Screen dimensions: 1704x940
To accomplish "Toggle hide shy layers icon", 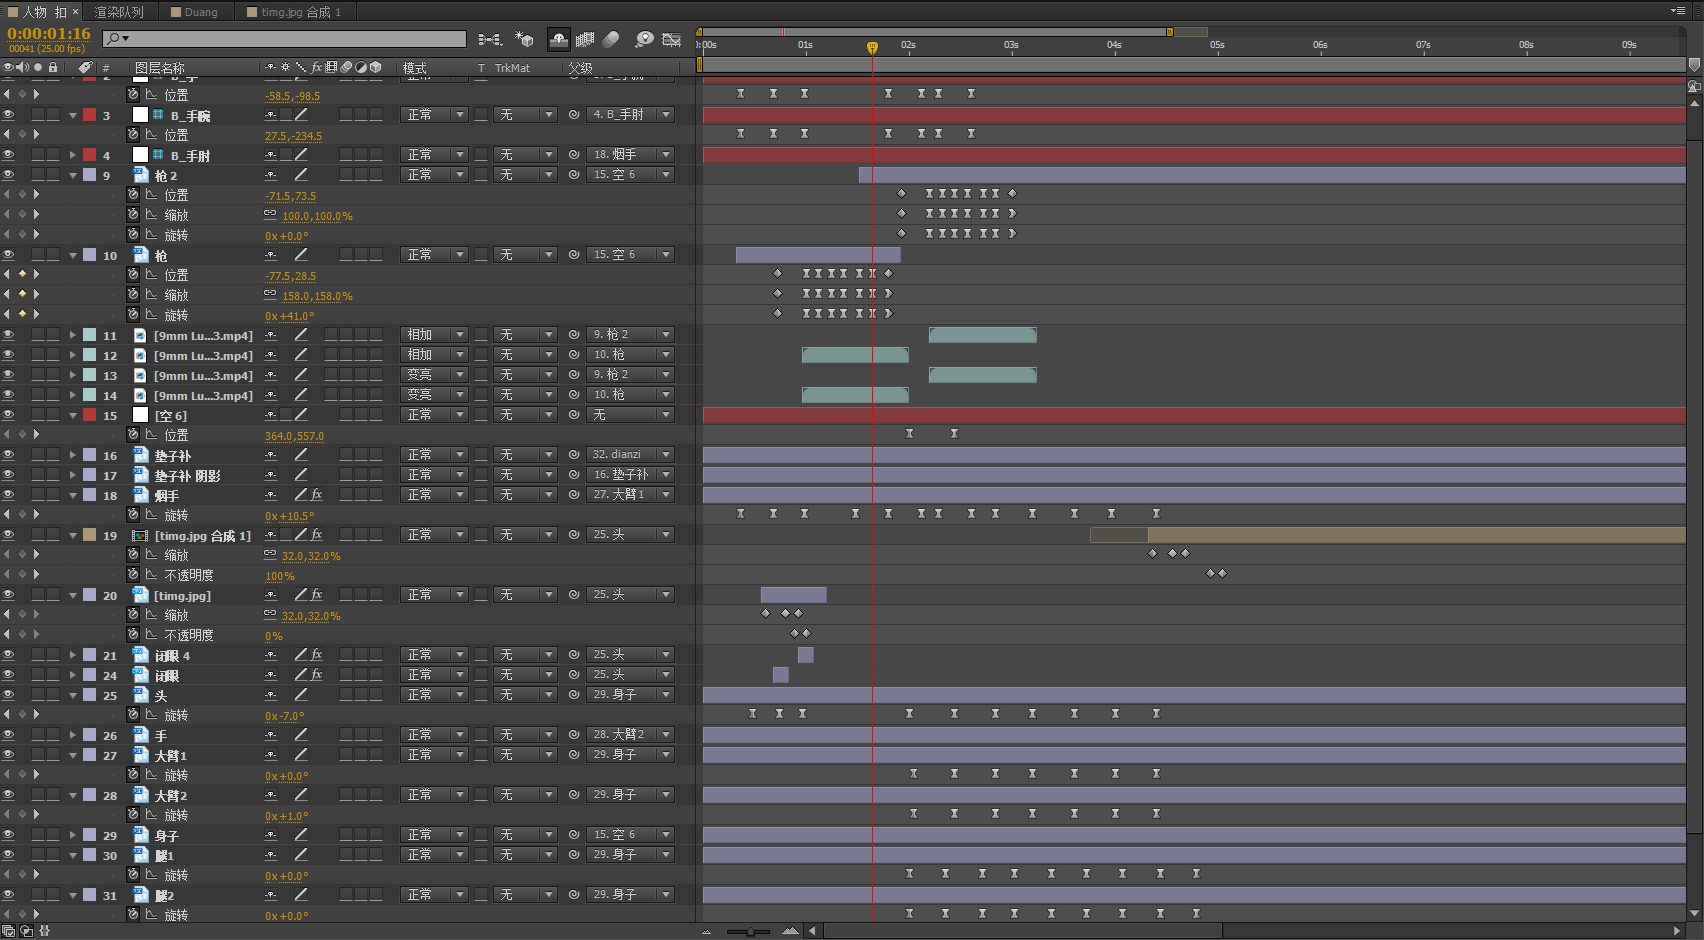I will tap(558, 39).
